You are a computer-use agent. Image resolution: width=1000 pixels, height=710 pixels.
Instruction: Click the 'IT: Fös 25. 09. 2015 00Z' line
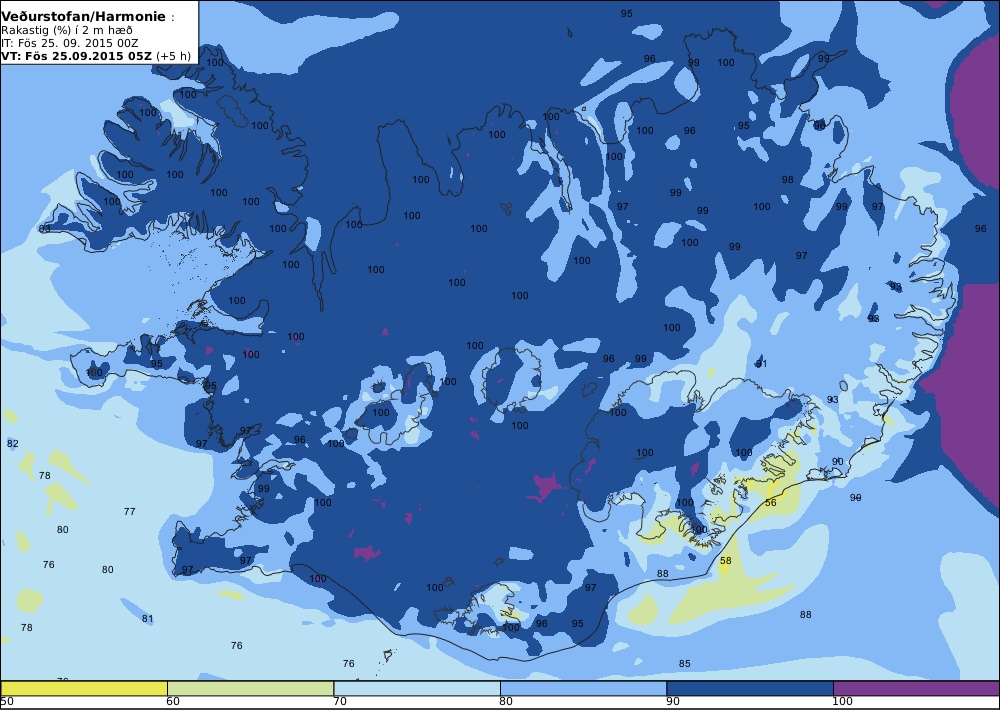[70, 43]
